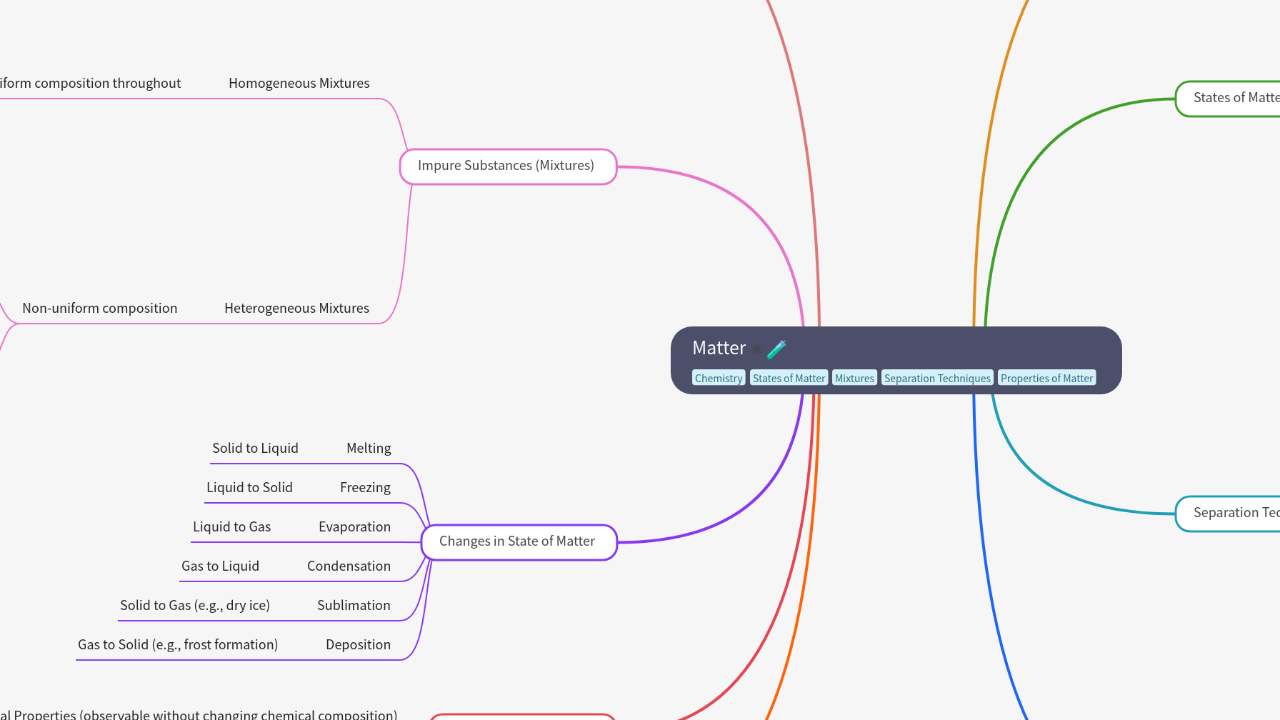This screenshot has width=1280, height=720.
Task: Click the Non-uniform composition text
Action: 100,308
